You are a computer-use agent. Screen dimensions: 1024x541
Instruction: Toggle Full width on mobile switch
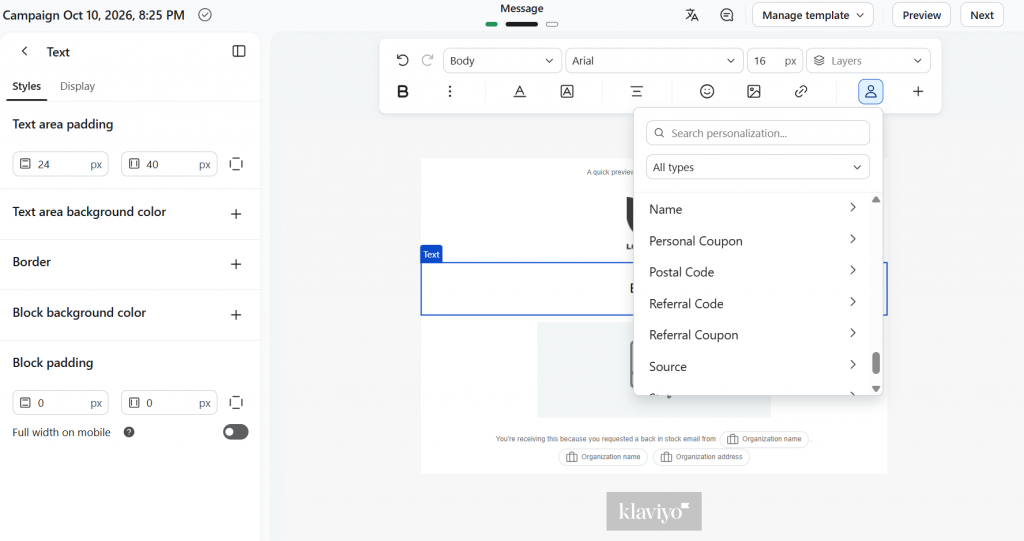[x=236, y=432]
